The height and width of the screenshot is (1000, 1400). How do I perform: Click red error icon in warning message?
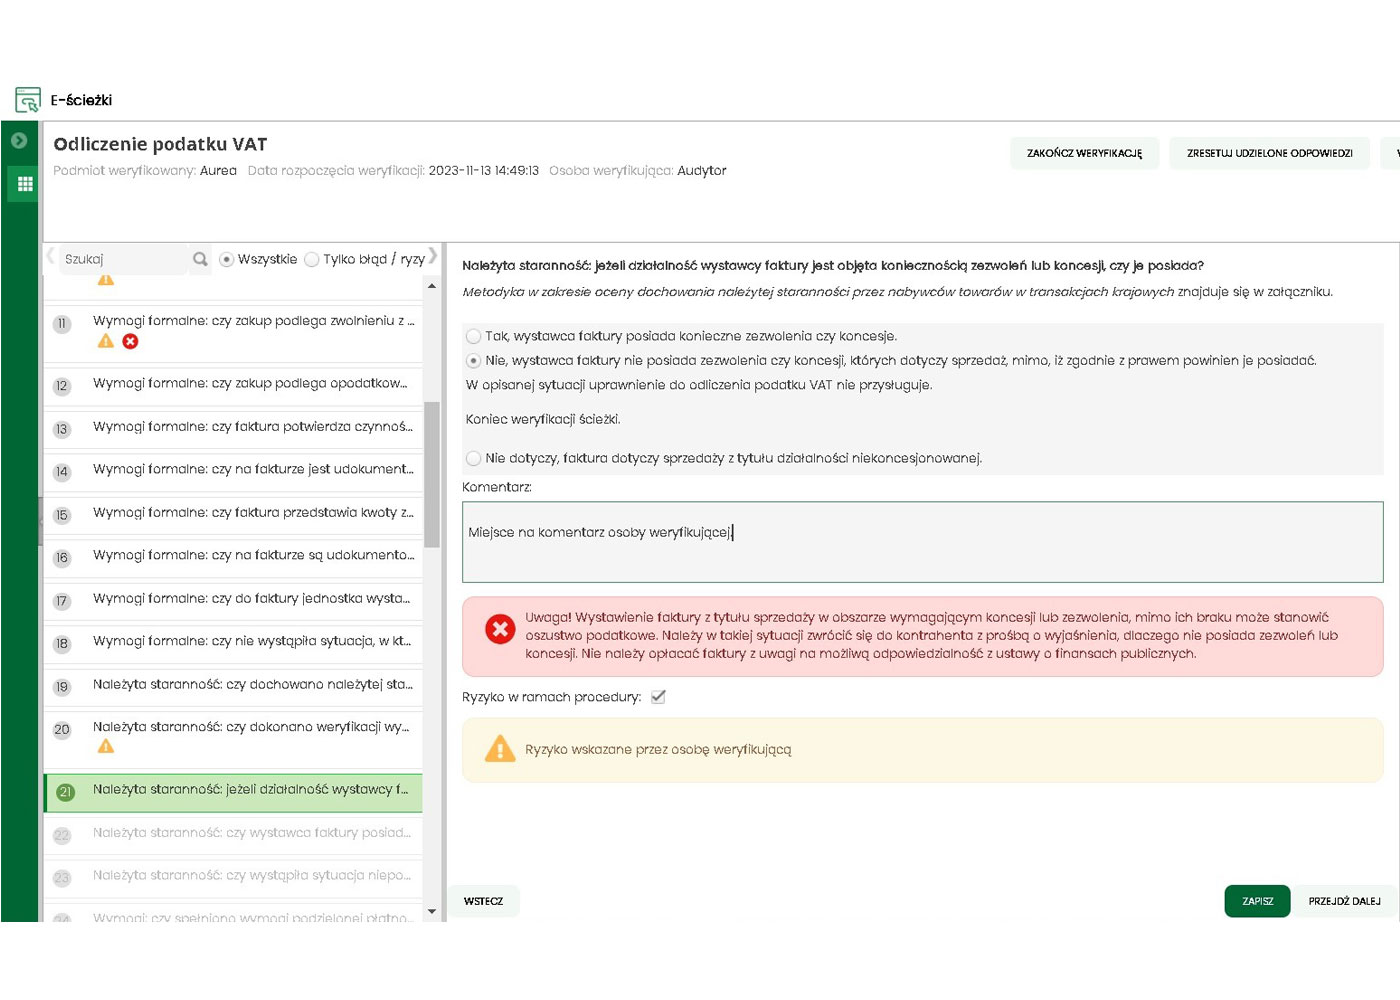click(x=500, y=629)
